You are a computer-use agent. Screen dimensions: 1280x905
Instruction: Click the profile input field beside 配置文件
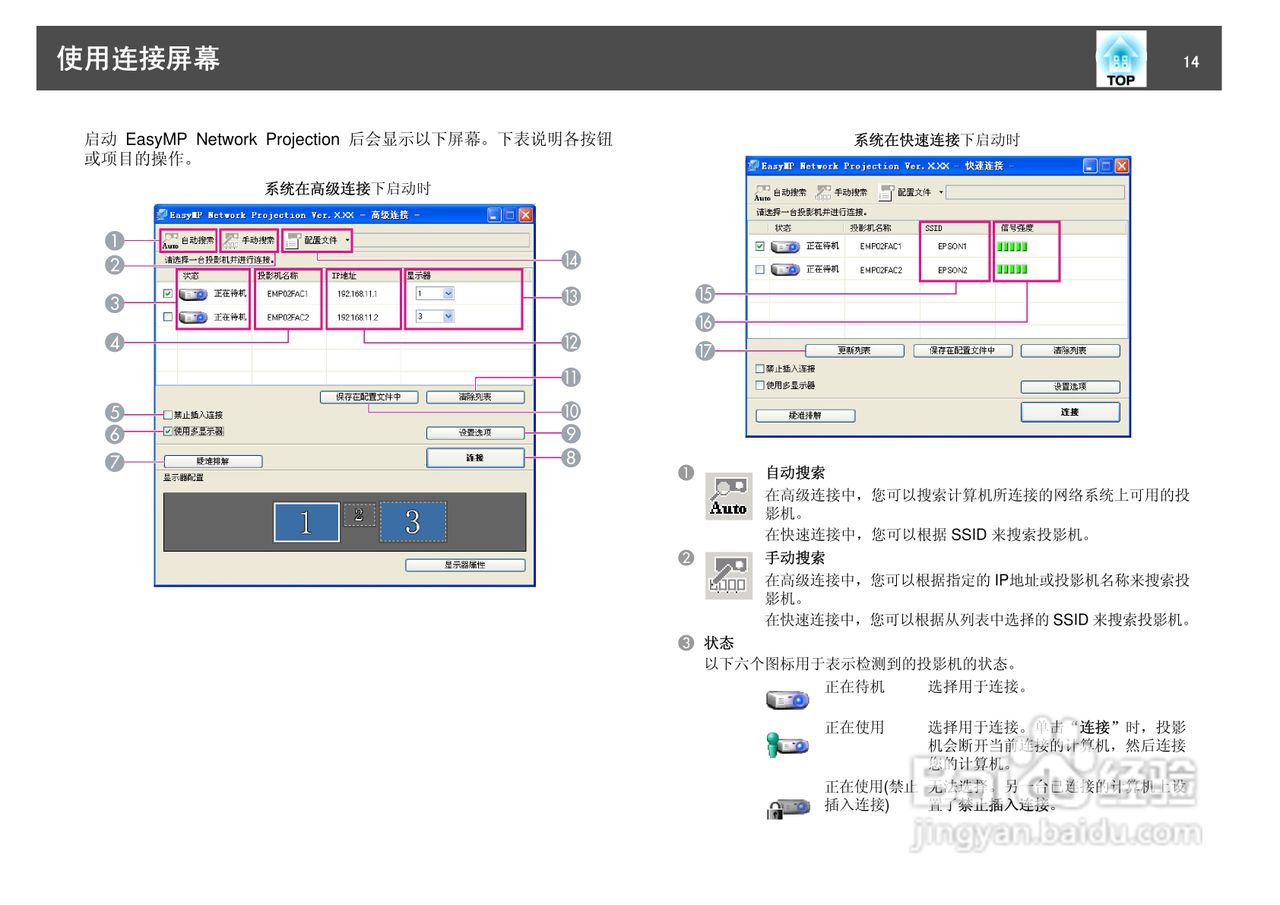(x=1035, y=192)
